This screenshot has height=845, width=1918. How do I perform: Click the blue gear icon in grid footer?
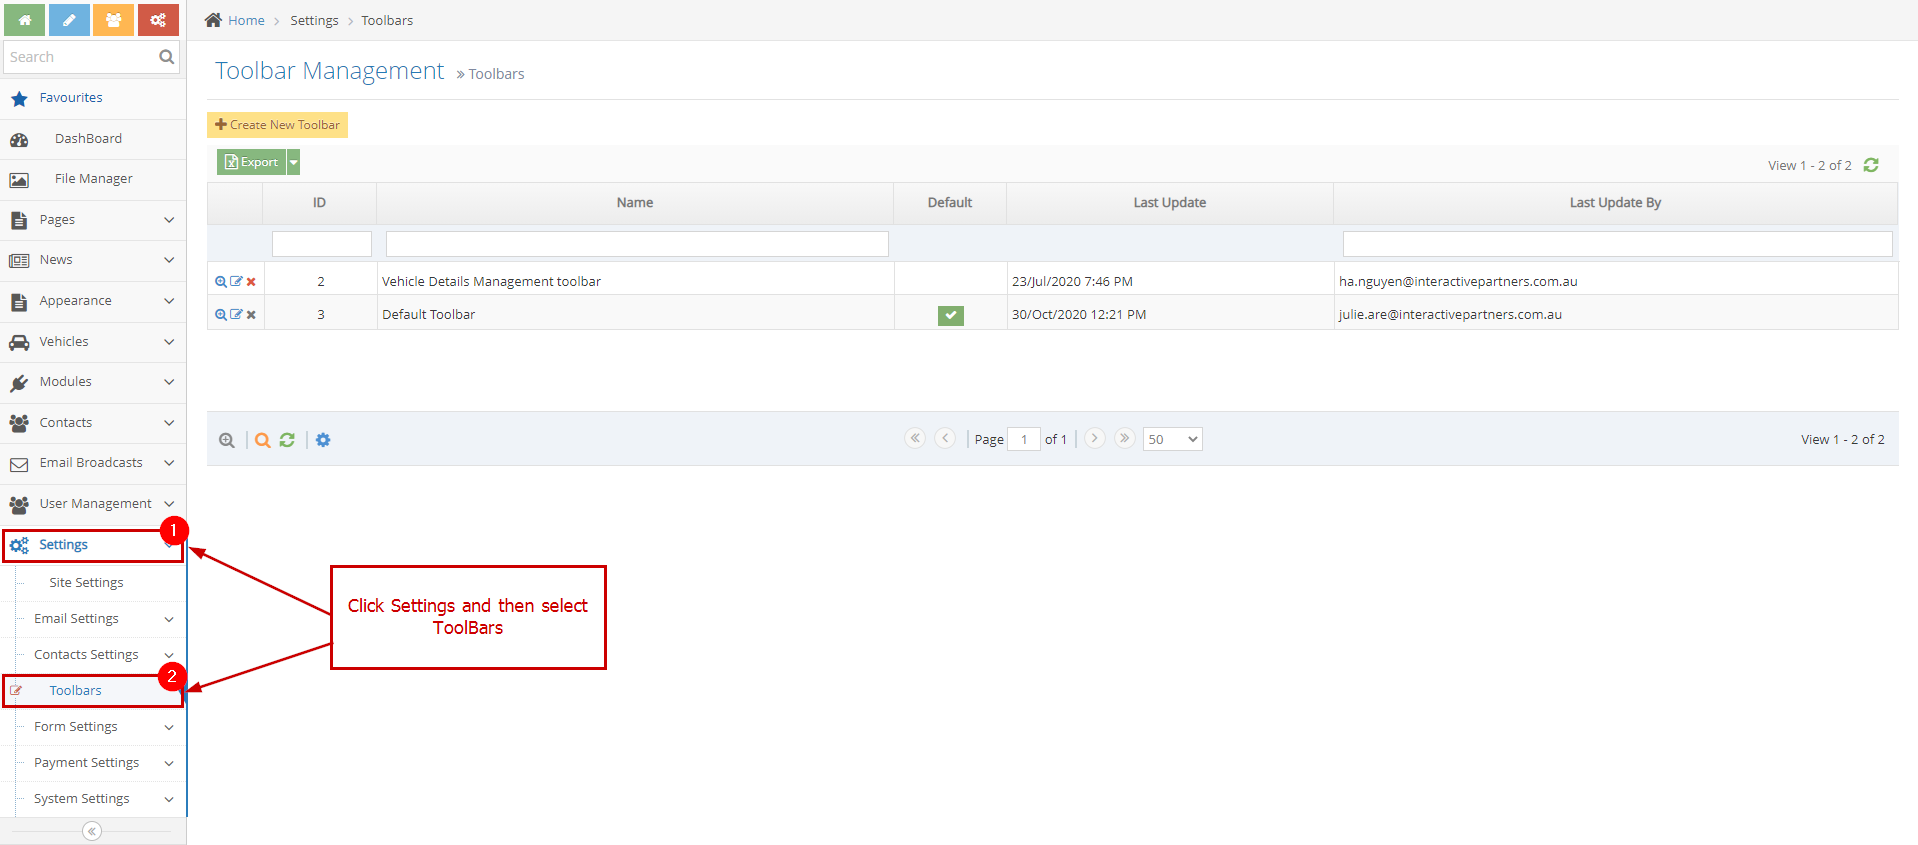tap(323, 440)
